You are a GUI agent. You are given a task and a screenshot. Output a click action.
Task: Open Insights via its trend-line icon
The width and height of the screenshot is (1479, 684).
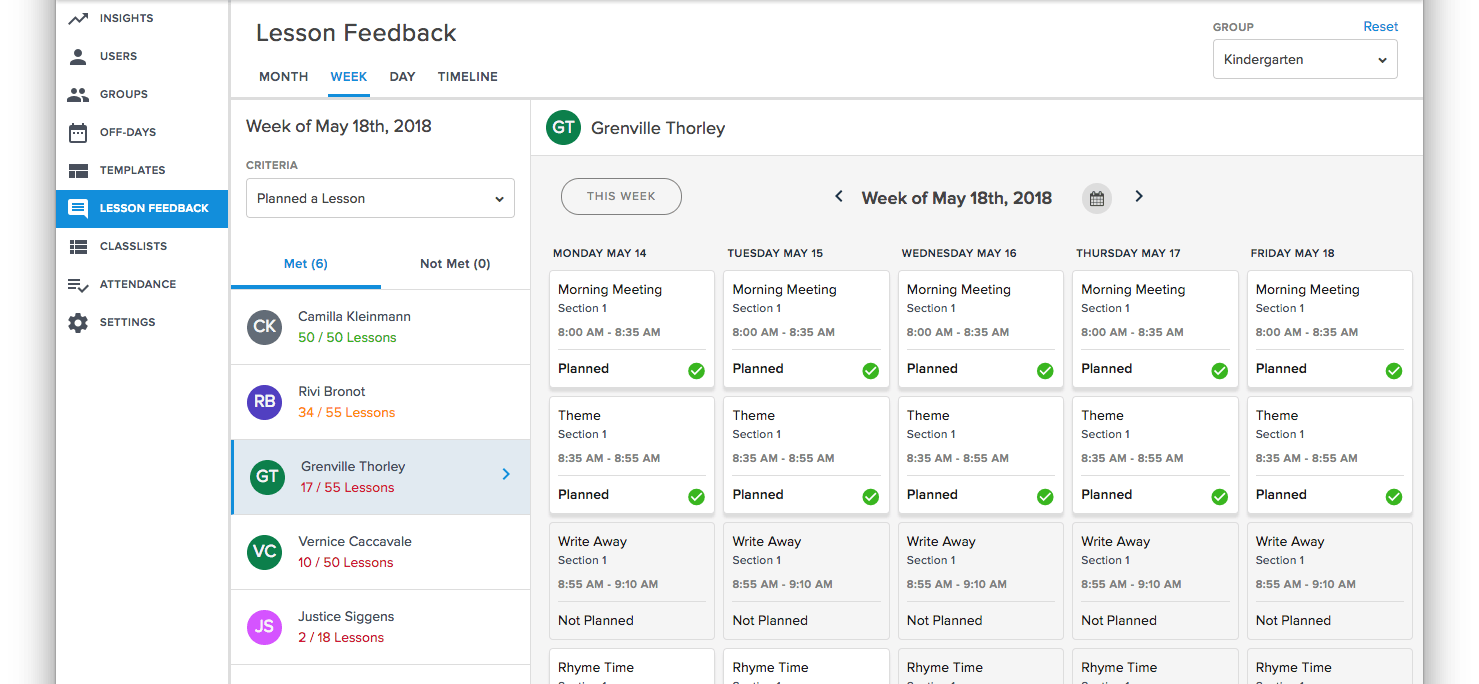coord(78,18)
